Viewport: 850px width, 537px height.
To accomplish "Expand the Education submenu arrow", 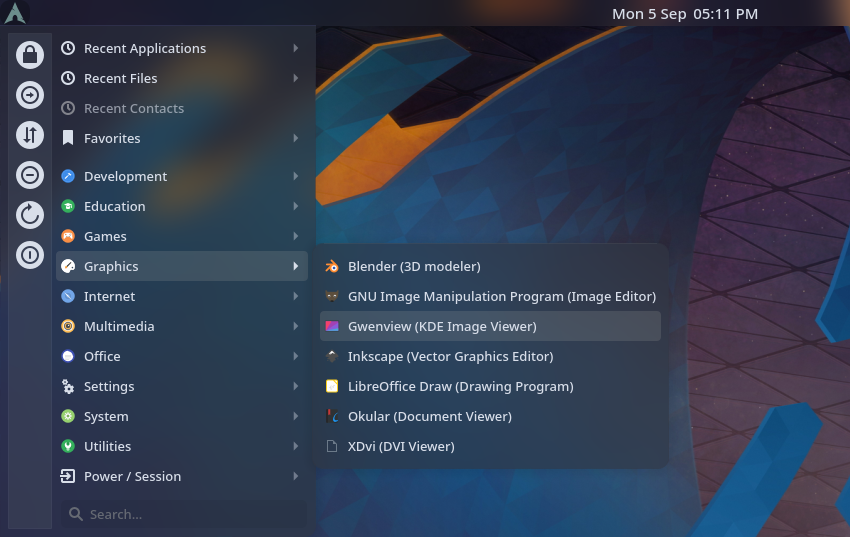I will click(296, 206).
